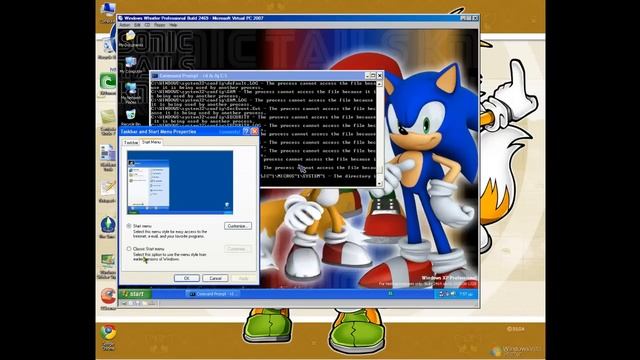The width and height of the screenshot is (640, 360).
Task: Click the XP Start button
Action: pyautogui.click(x=135, y=294)
